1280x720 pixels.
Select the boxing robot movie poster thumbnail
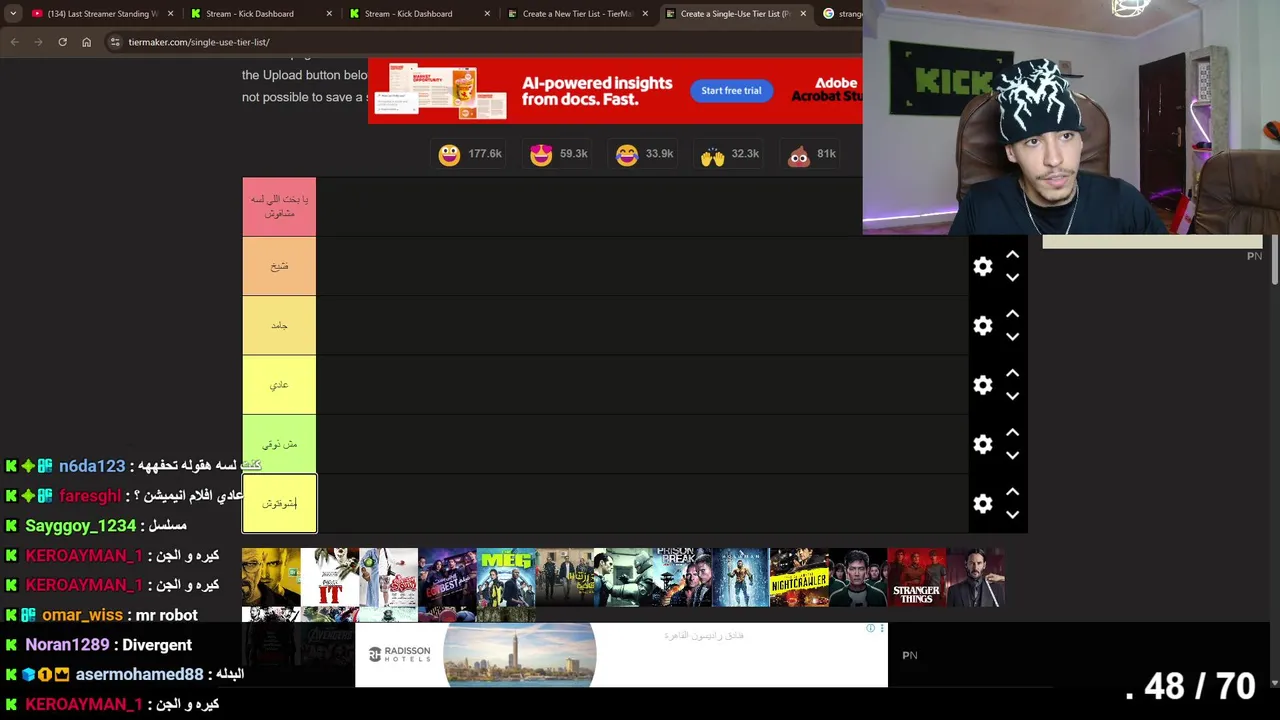click(623, 577)
